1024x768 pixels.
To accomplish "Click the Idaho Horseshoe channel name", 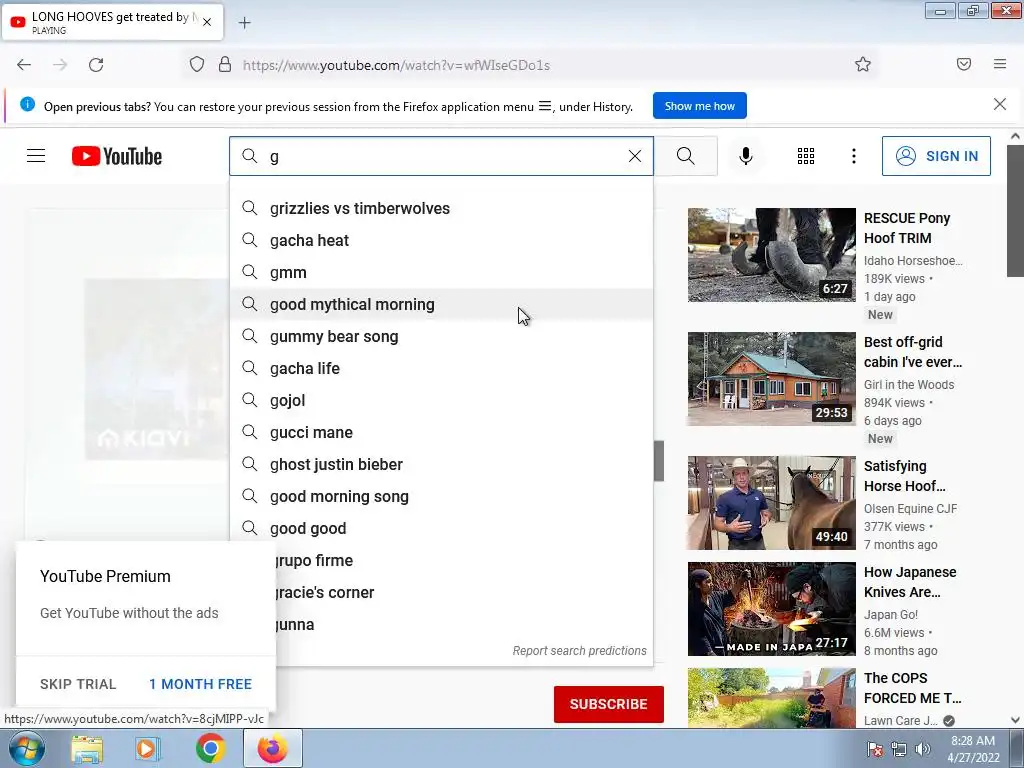I will [913, 261].
